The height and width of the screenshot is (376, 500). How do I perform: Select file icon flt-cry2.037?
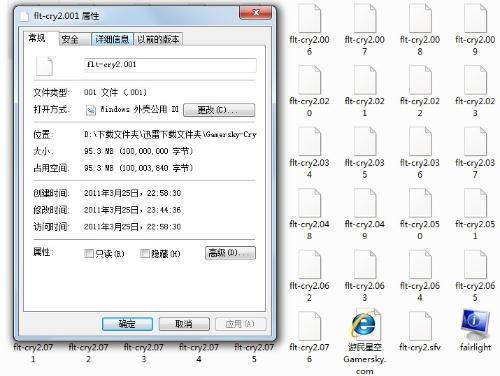click(475, 142)
